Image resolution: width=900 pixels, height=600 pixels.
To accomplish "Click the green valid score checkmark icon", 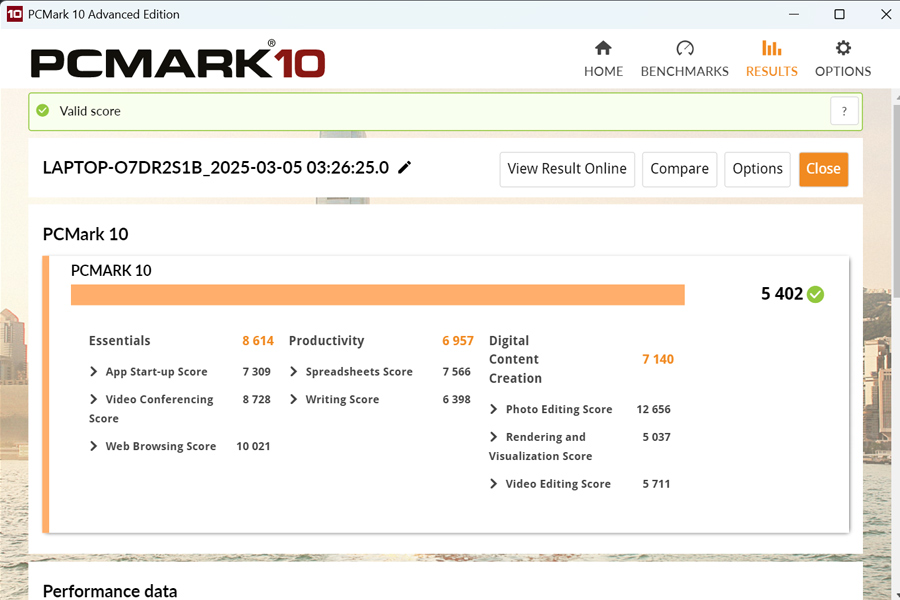I will pyautogui.click(x=42, y=110).
